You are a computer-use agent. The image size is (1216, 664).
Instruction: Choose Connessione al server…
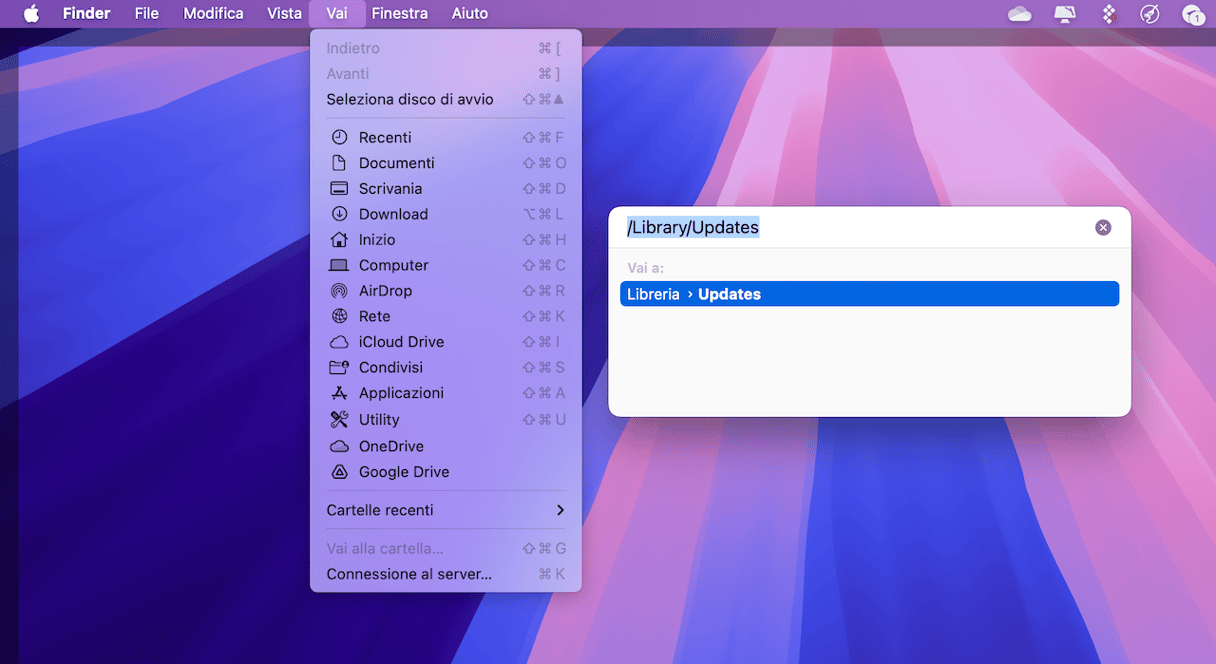pyautogui.click(x=446, y=574)
